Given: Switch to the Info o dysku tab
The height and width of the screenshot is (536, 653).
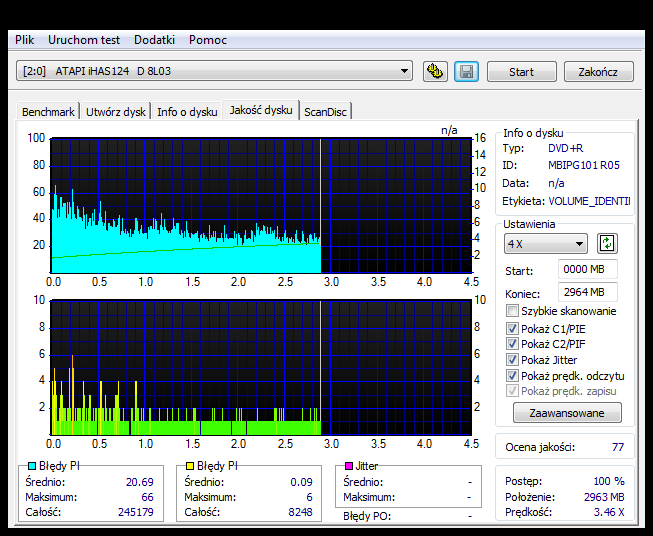Looking at the screenshot, I should (x=187, y=112).
